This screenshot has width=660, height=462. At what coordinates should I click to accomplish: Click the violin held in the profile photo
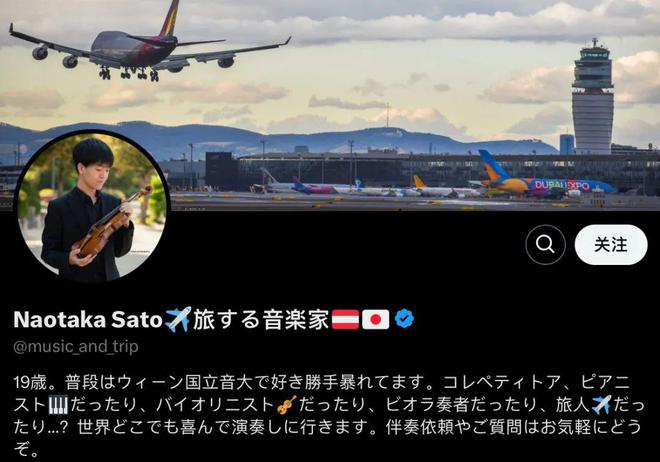click(x=112, y=223)
